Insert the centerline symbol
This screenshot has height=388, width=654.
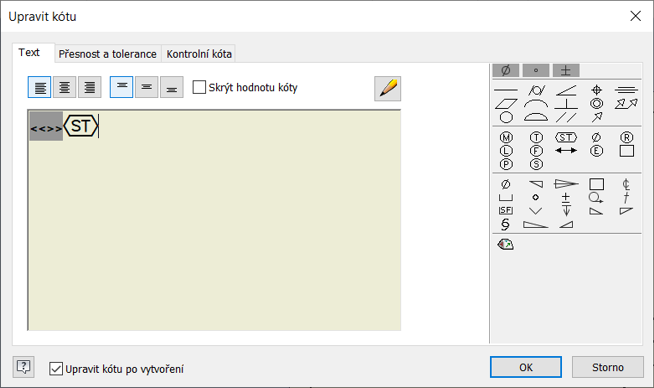click(x=626, y=184)
